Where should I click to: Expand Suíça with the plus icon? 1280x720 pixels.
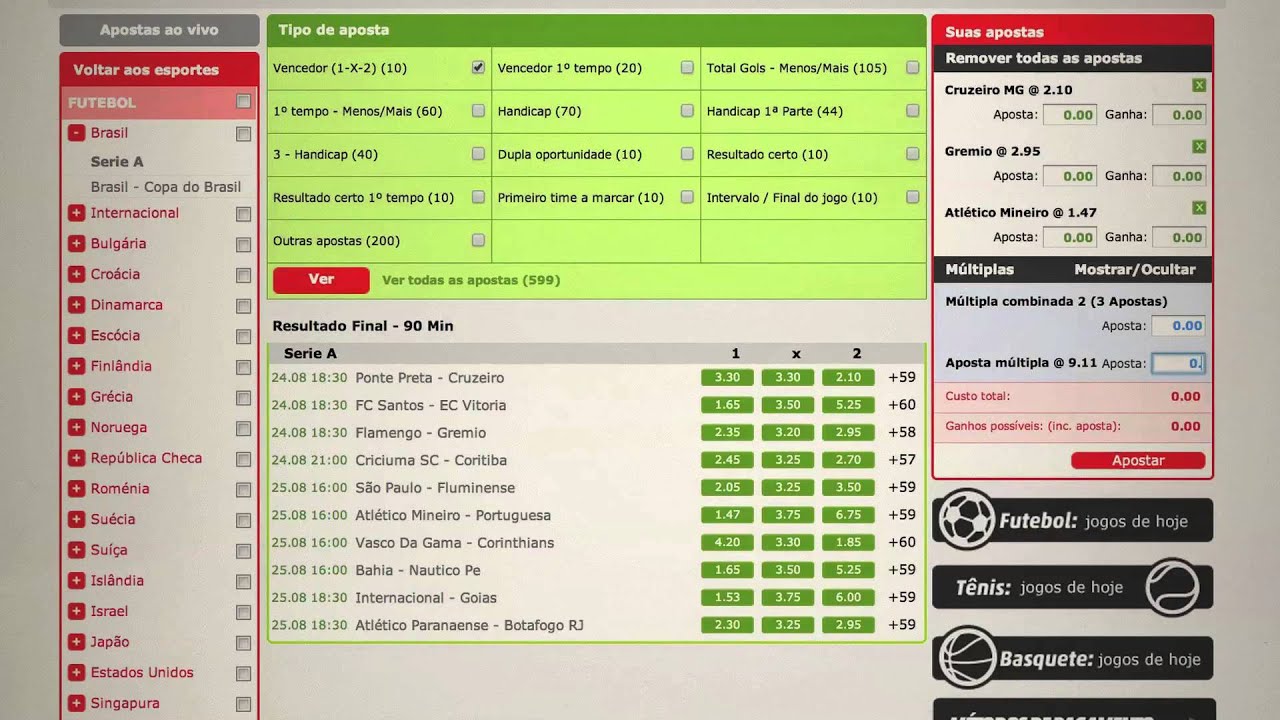click(x=76, y=550)
